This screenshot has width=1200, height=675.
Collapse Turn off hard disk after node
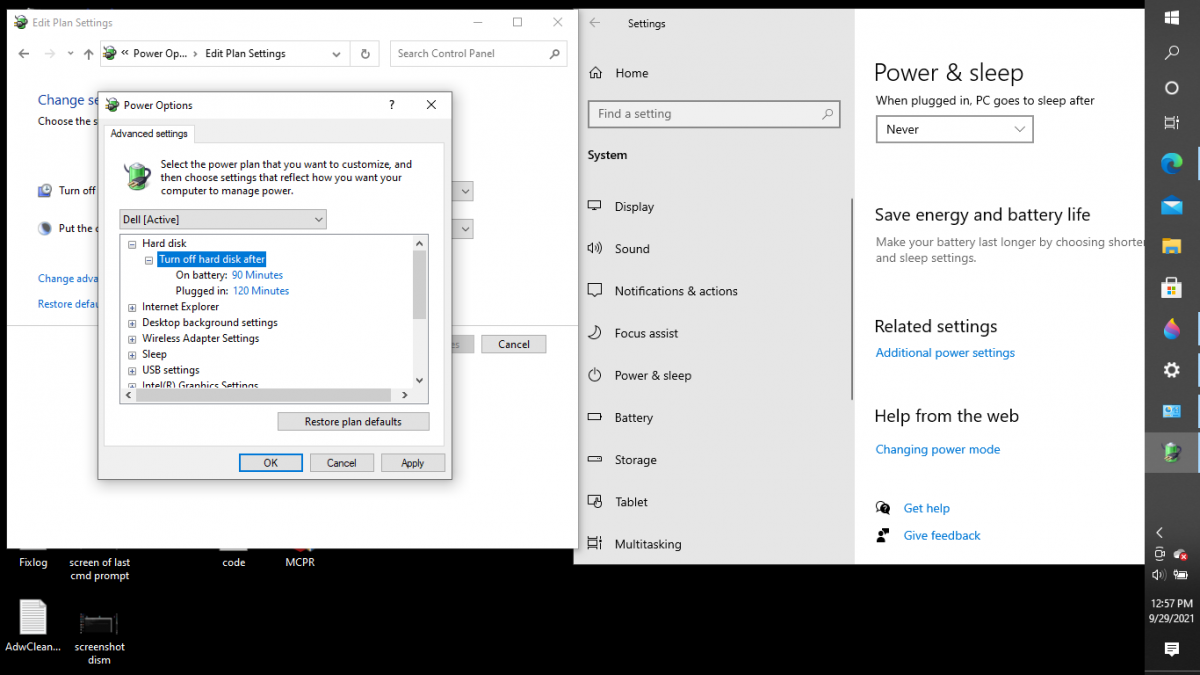(x=149, y=260)
